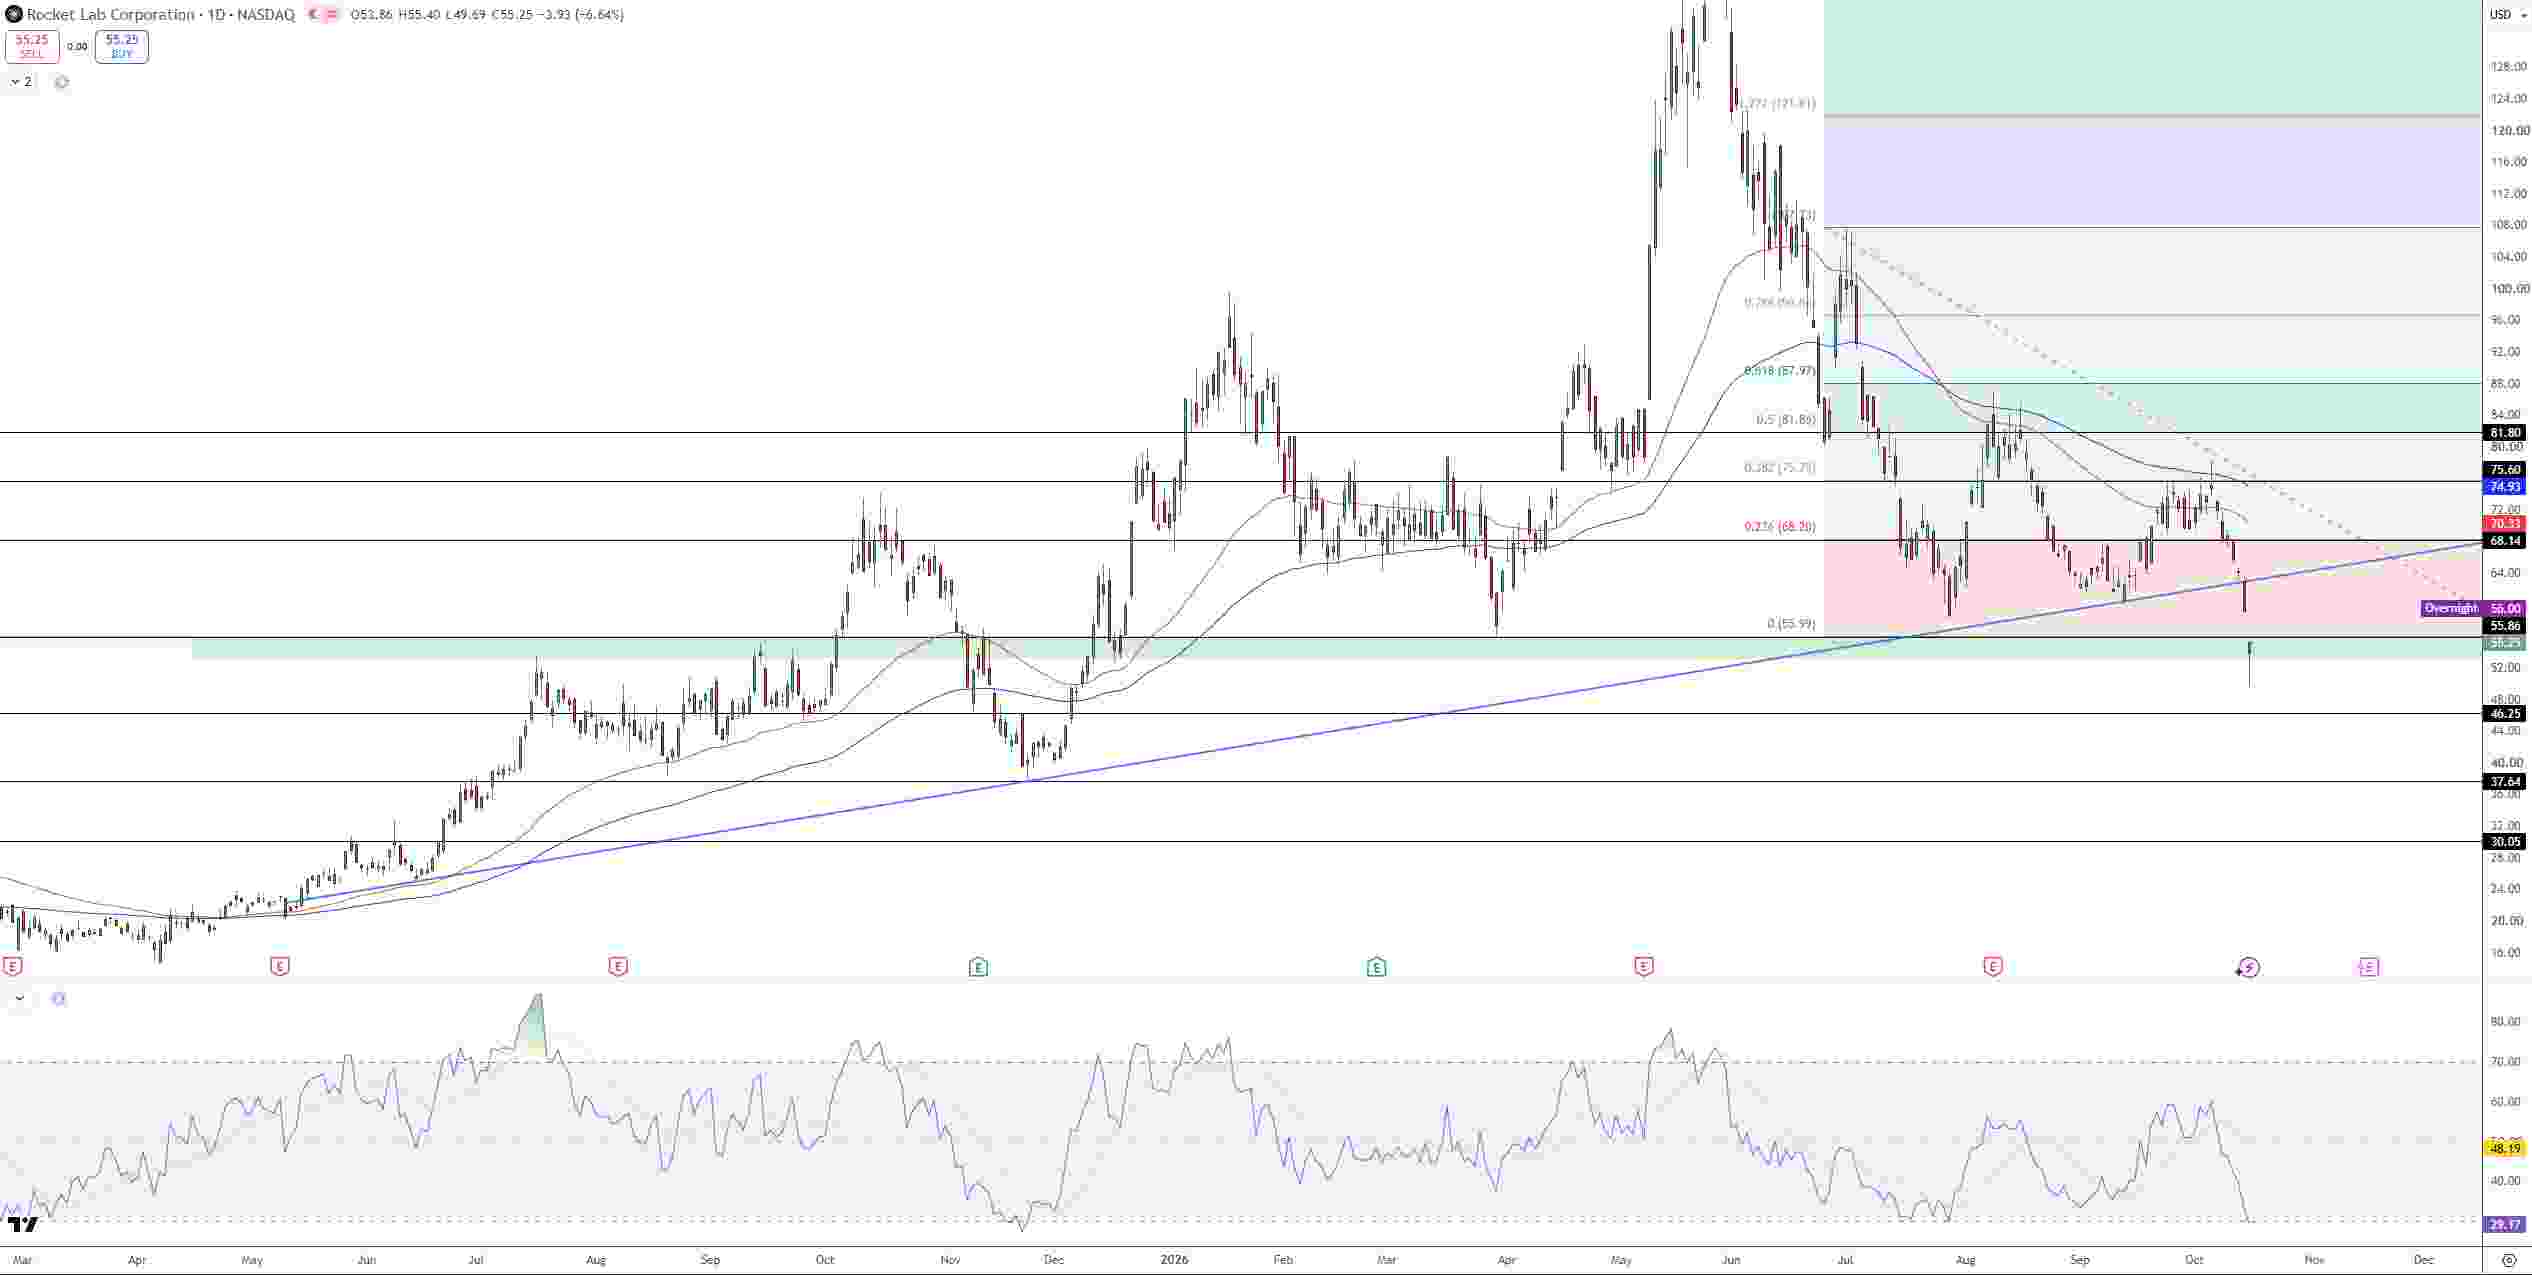Open the green earnings marker of November 2025
Image resolution: width=2532 pixels, height=1275 pixels.
[x=978, y=967]
